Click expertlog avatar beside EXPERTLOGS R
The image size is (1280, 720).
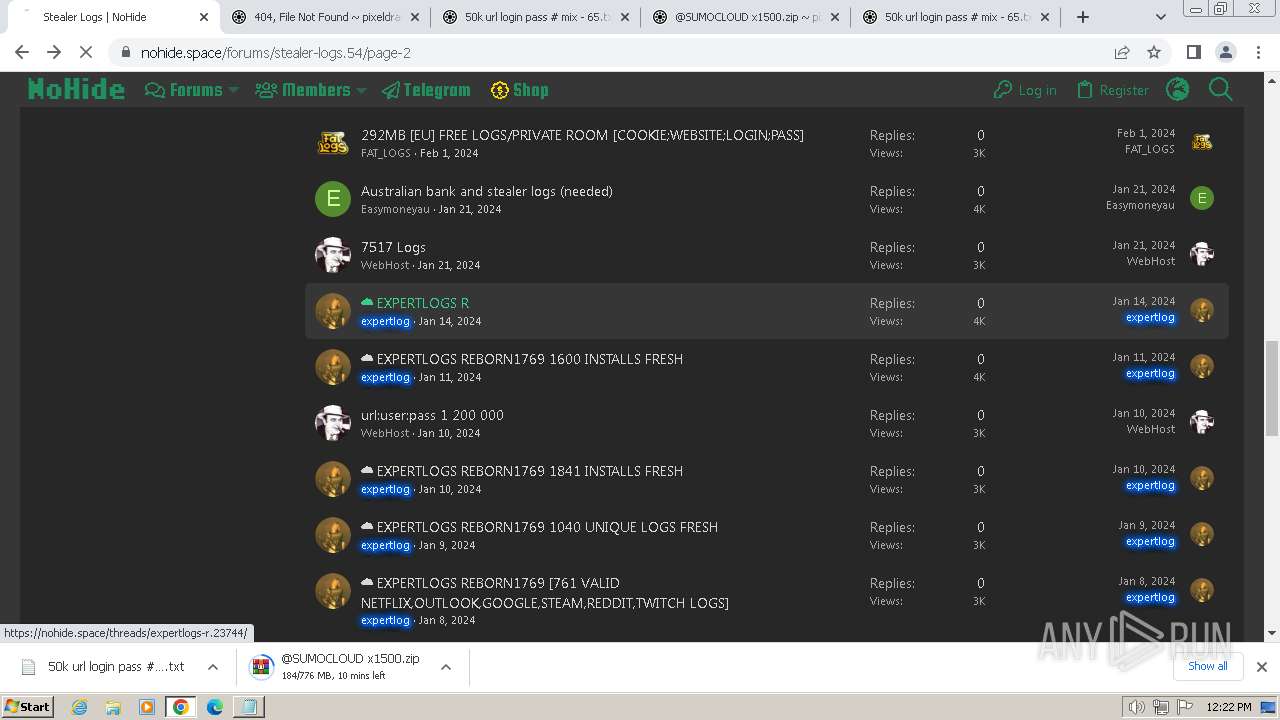pos(332,311)
